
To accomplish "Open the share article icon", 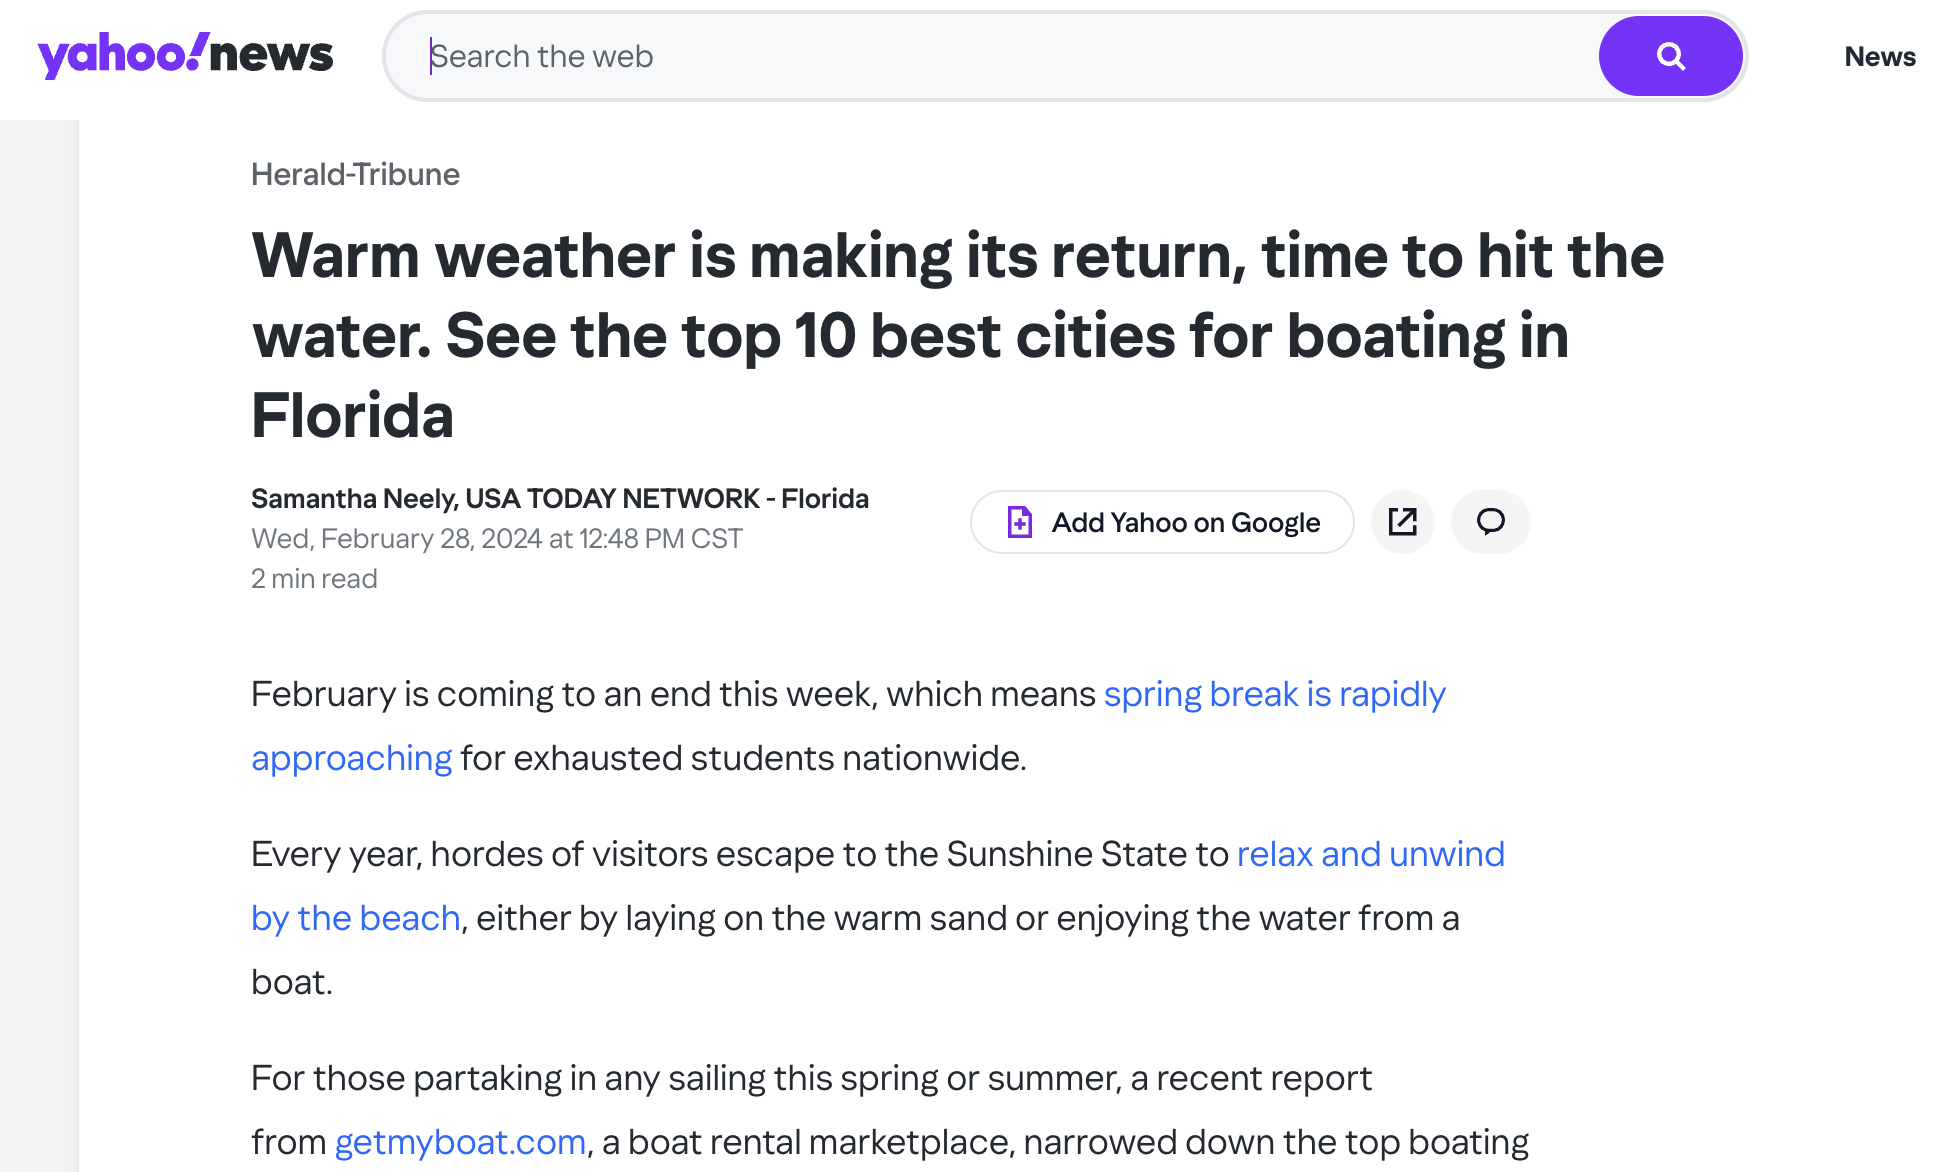I will 1402,522.
